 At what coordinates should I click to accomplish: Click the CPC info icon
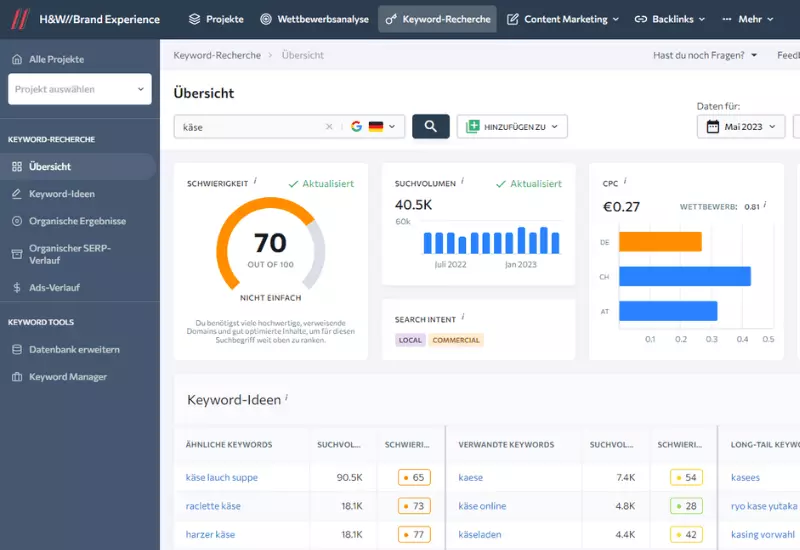point(625,181)
